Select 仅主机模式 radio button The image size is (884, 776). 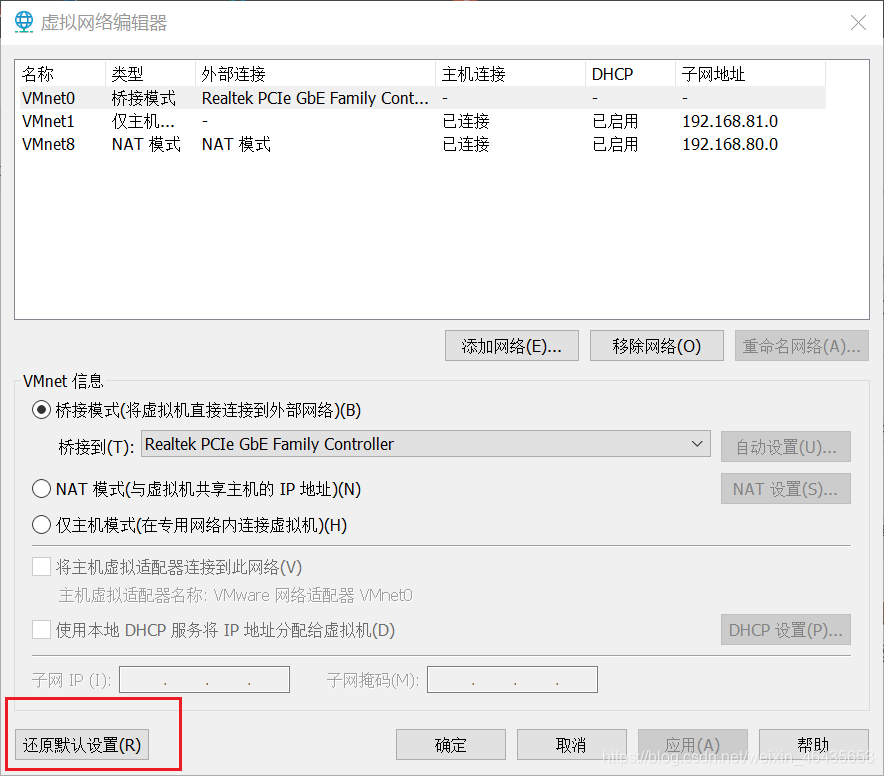[x=41, y=524]
